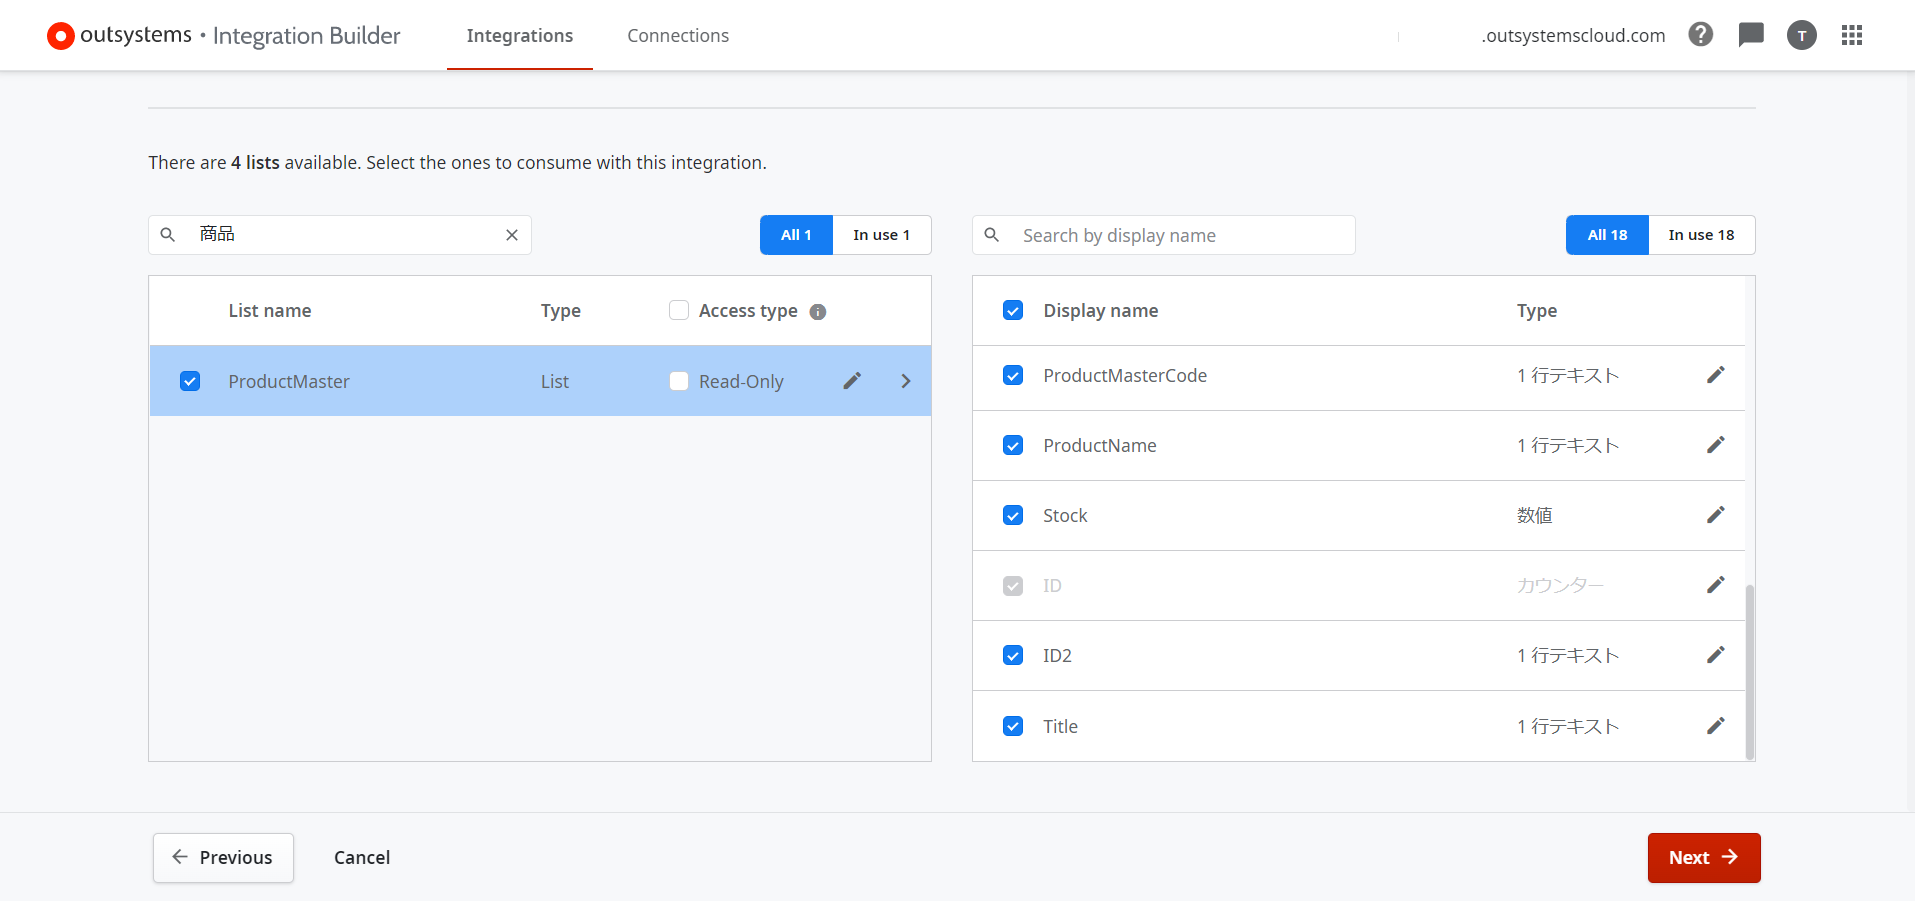Click edit pencil for ProductMasterCode
The image size is (1915, 901).
click(1715, 375)
